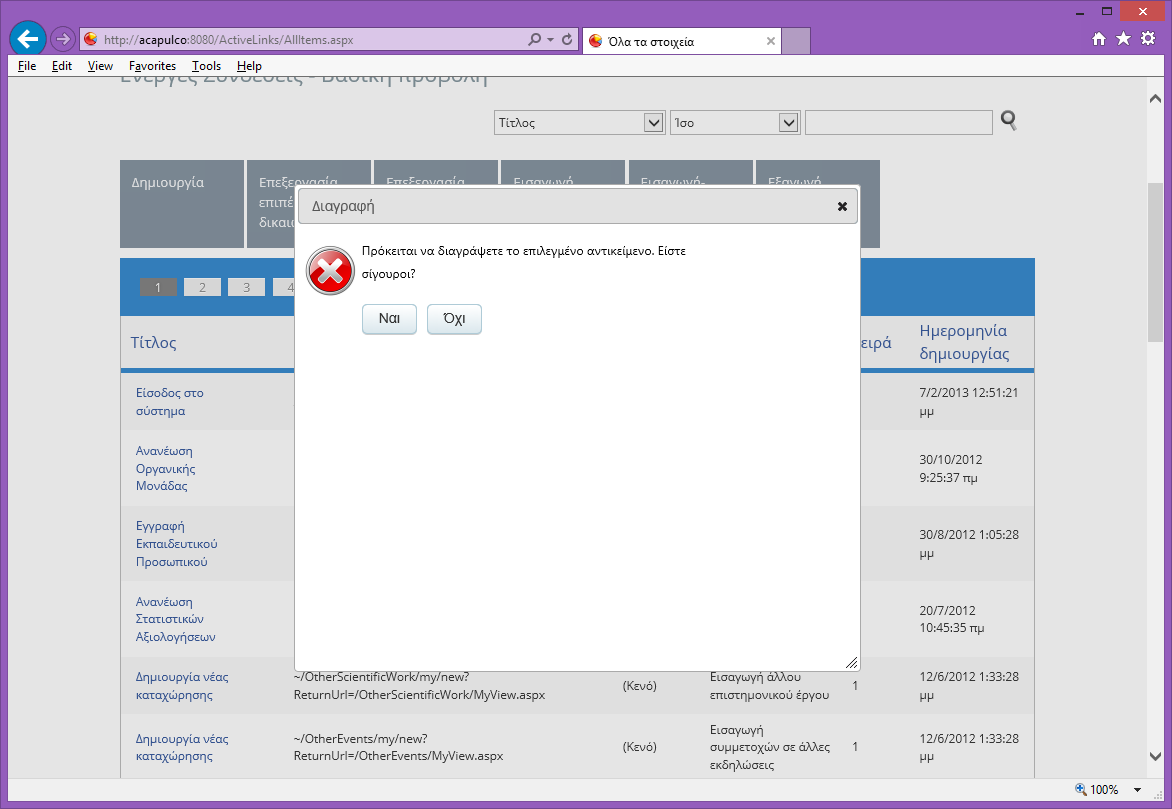Image resolution: width=1172 pixels, height=809 pixels.
Task: Click the Διαγραφή dialog title bar
Action: pyautogui.click(x=578, y=206)
